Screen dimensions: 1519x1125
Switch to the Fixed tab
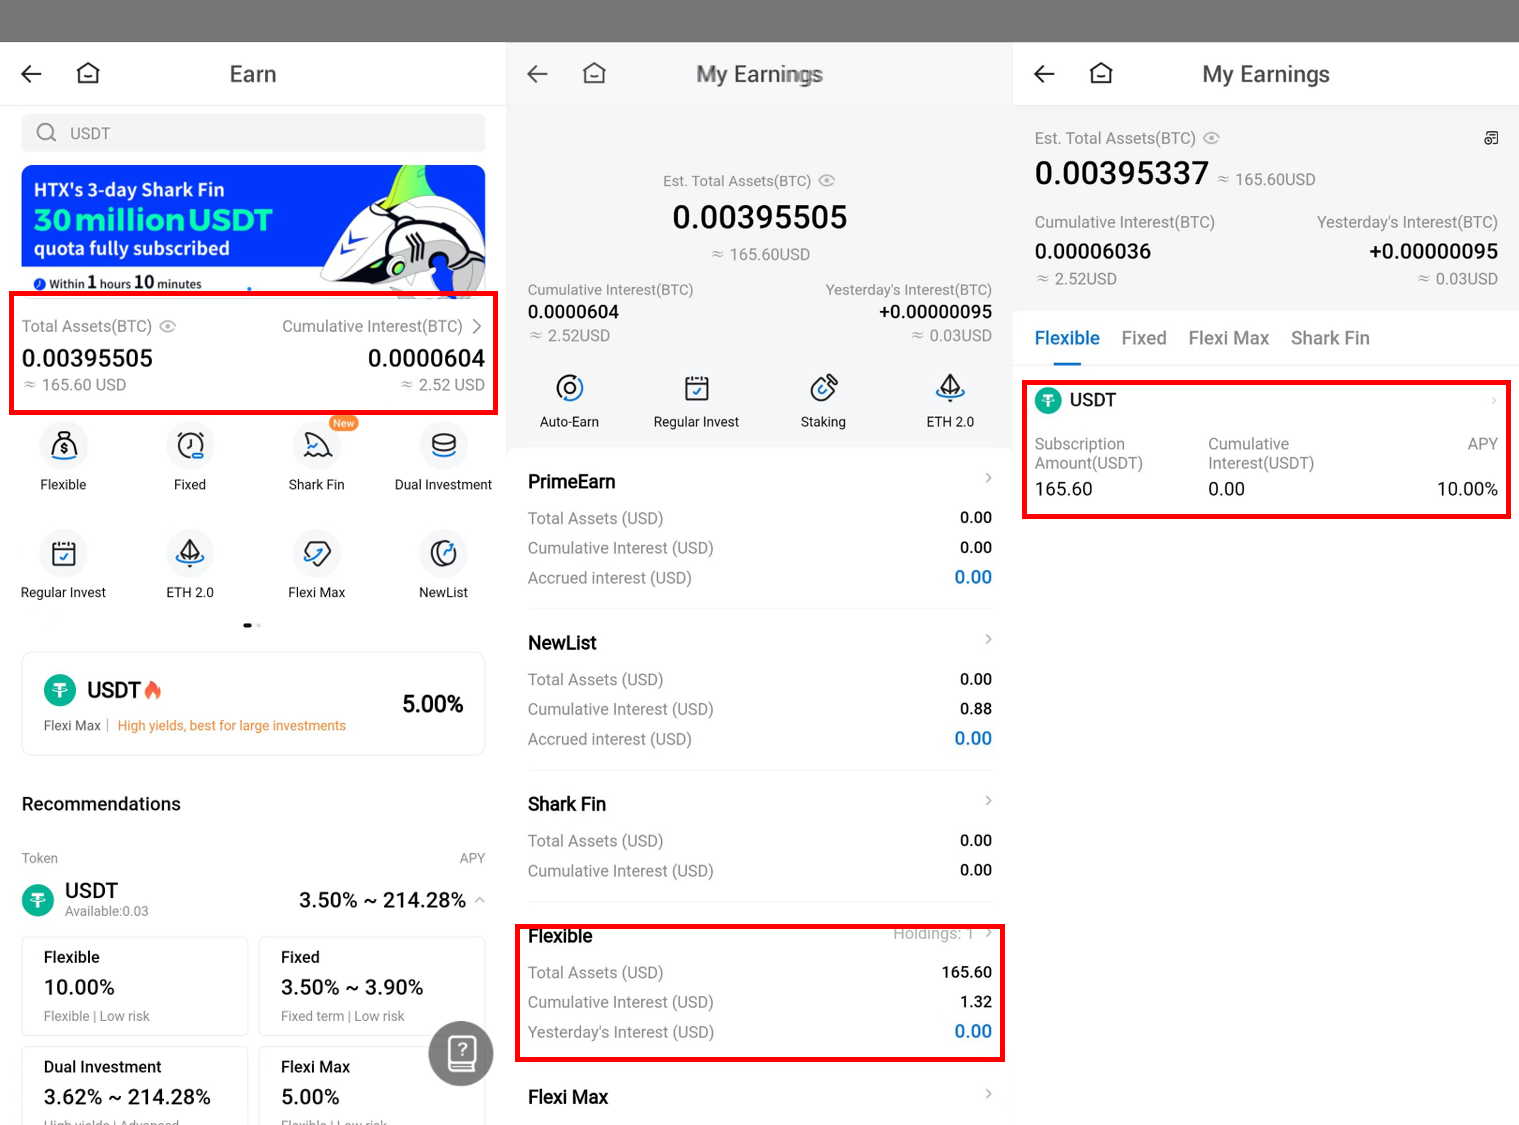1143,338
